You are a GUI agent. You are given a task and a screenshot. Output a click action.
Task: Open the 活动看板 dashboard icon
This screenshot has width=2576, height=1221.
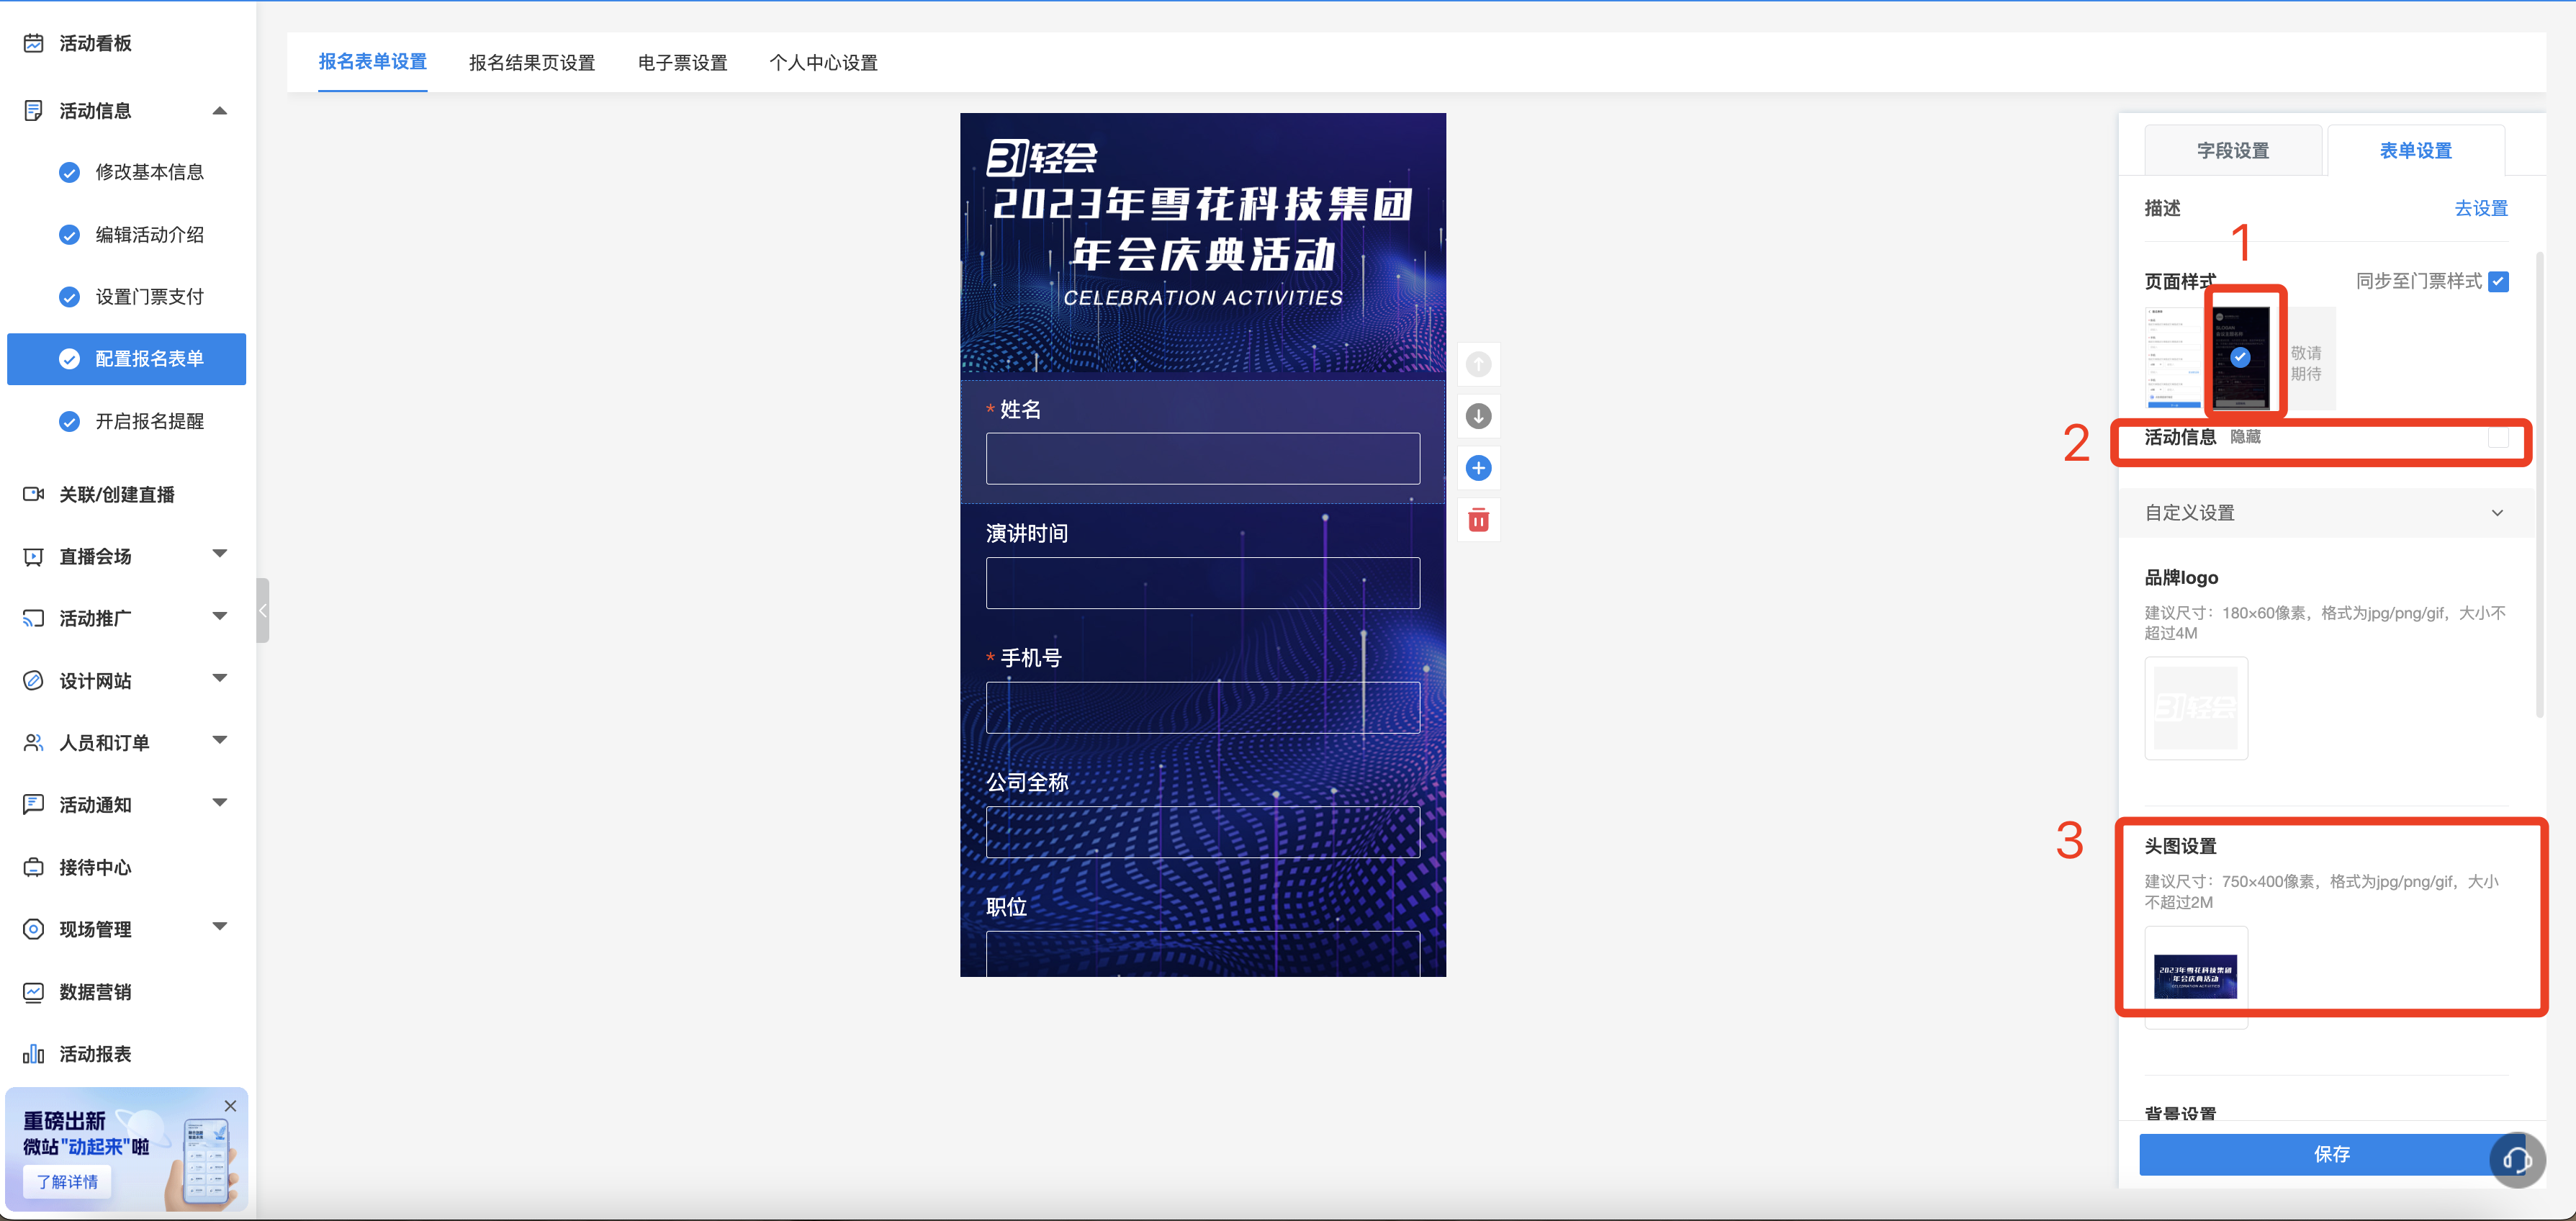pos(33,43)
